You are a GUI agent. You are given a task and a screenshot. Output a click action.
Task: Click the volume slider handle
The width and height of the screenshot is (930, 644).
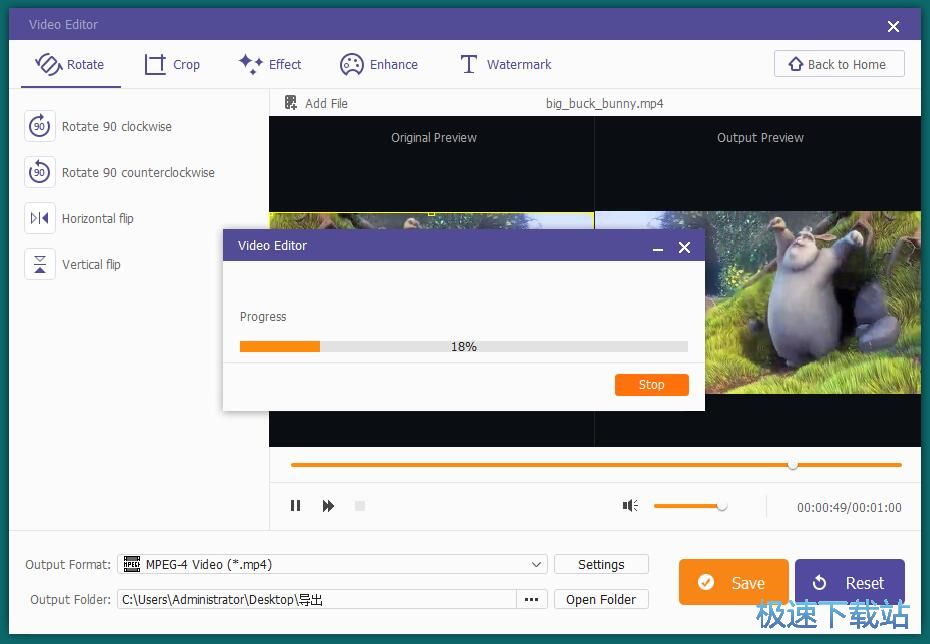click(721, 506)
